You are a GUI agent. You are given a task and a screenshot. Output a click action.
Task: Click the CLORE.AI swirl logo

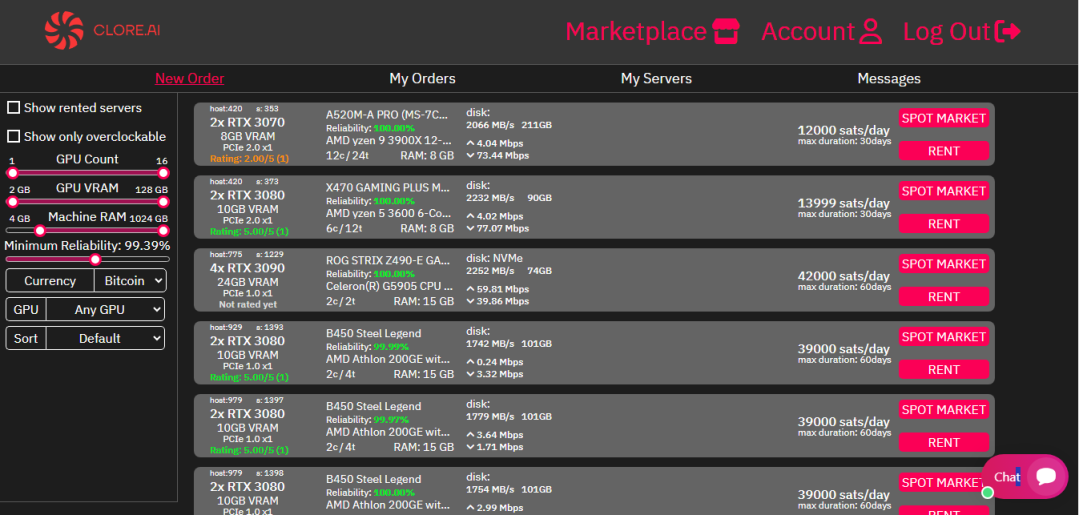[64, 31]
